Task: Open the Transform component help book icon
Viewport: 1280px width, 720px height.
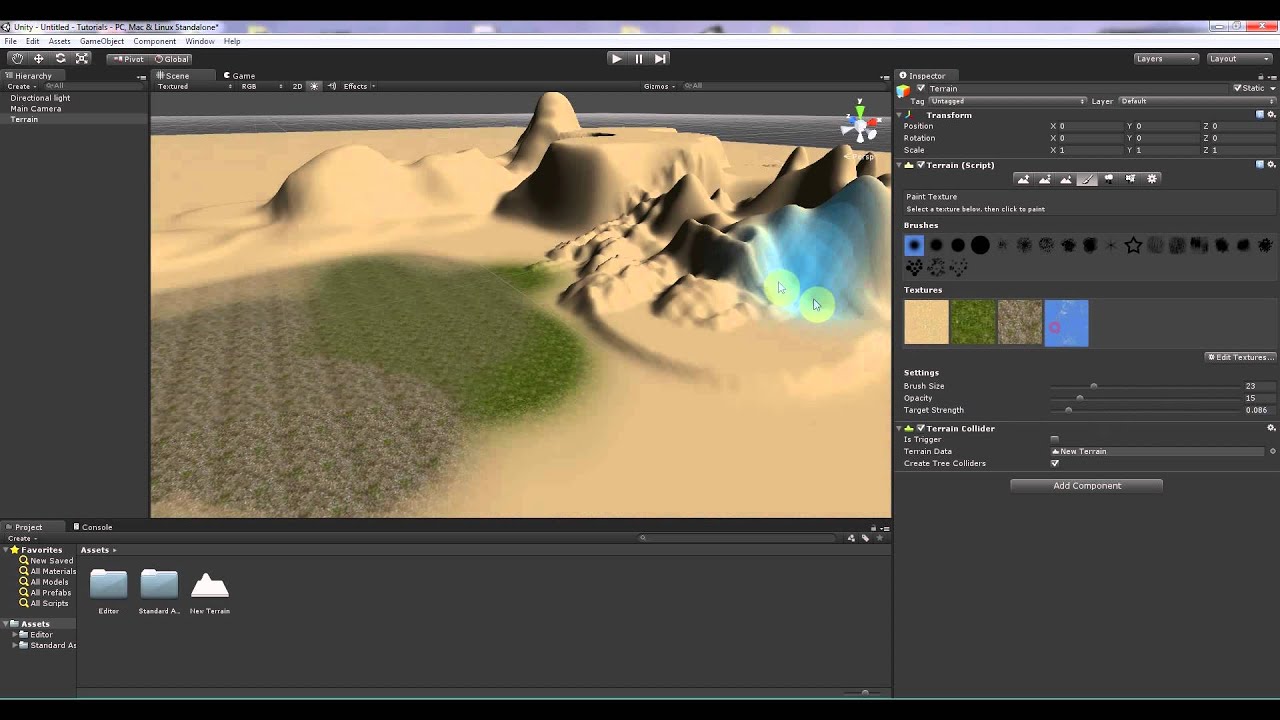Action: point(1260,115)
